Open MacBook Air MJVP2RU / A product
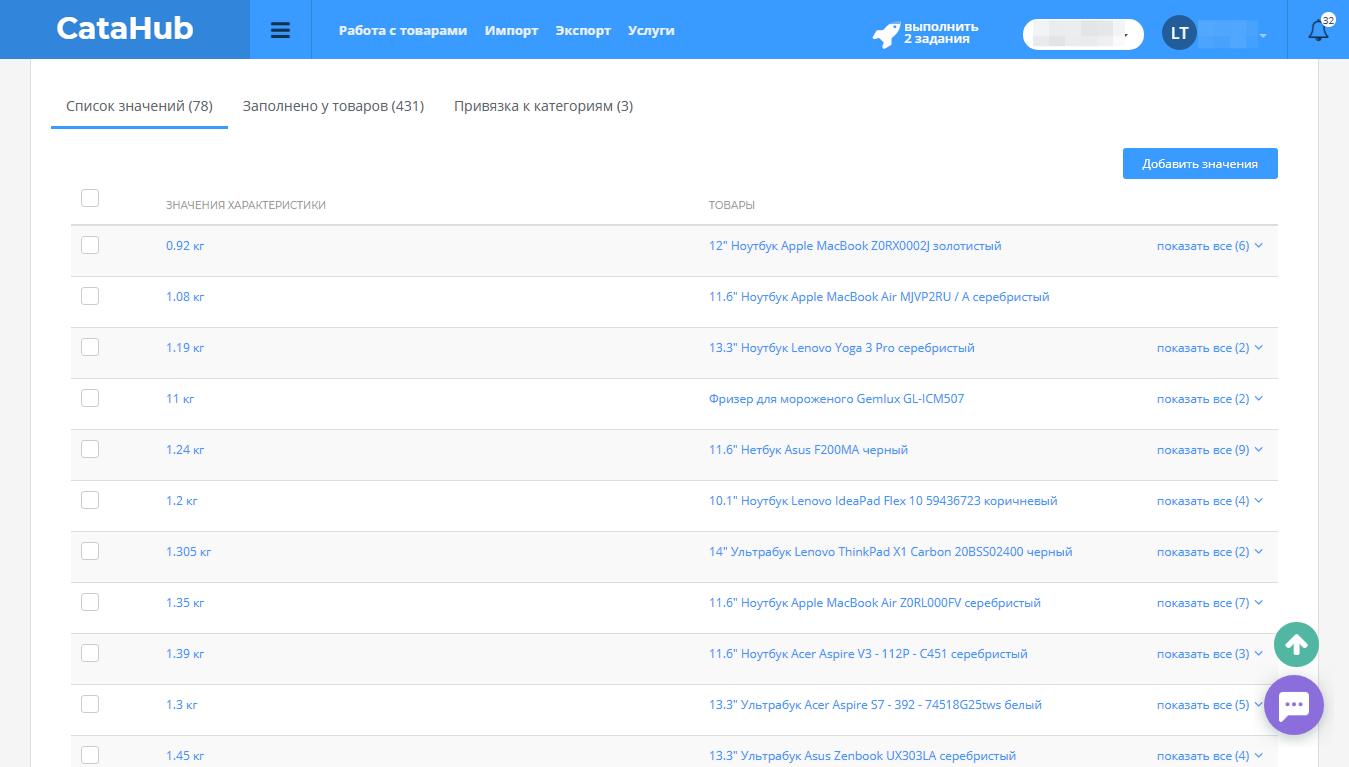 click(x=879, y=297)
